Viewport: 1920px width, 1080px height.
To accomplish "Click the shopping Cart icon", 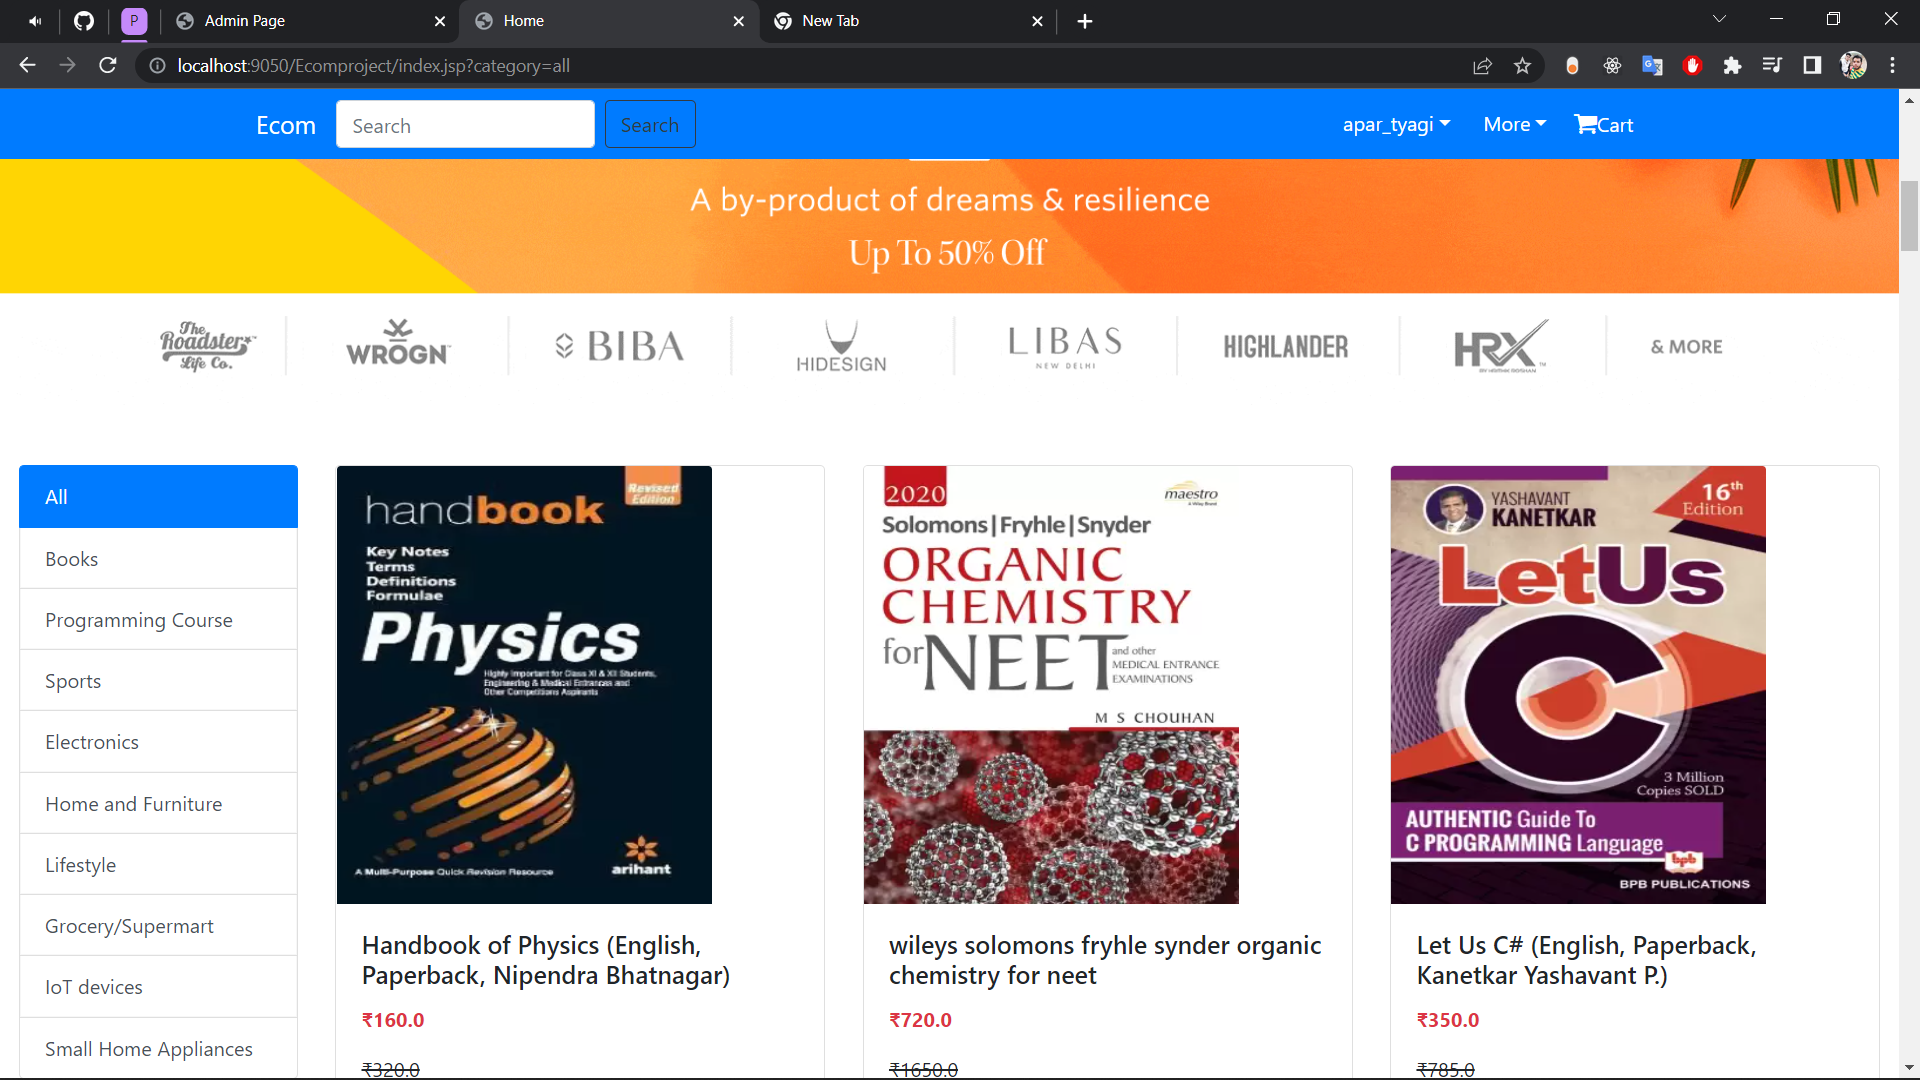I will coord(1586,124).
